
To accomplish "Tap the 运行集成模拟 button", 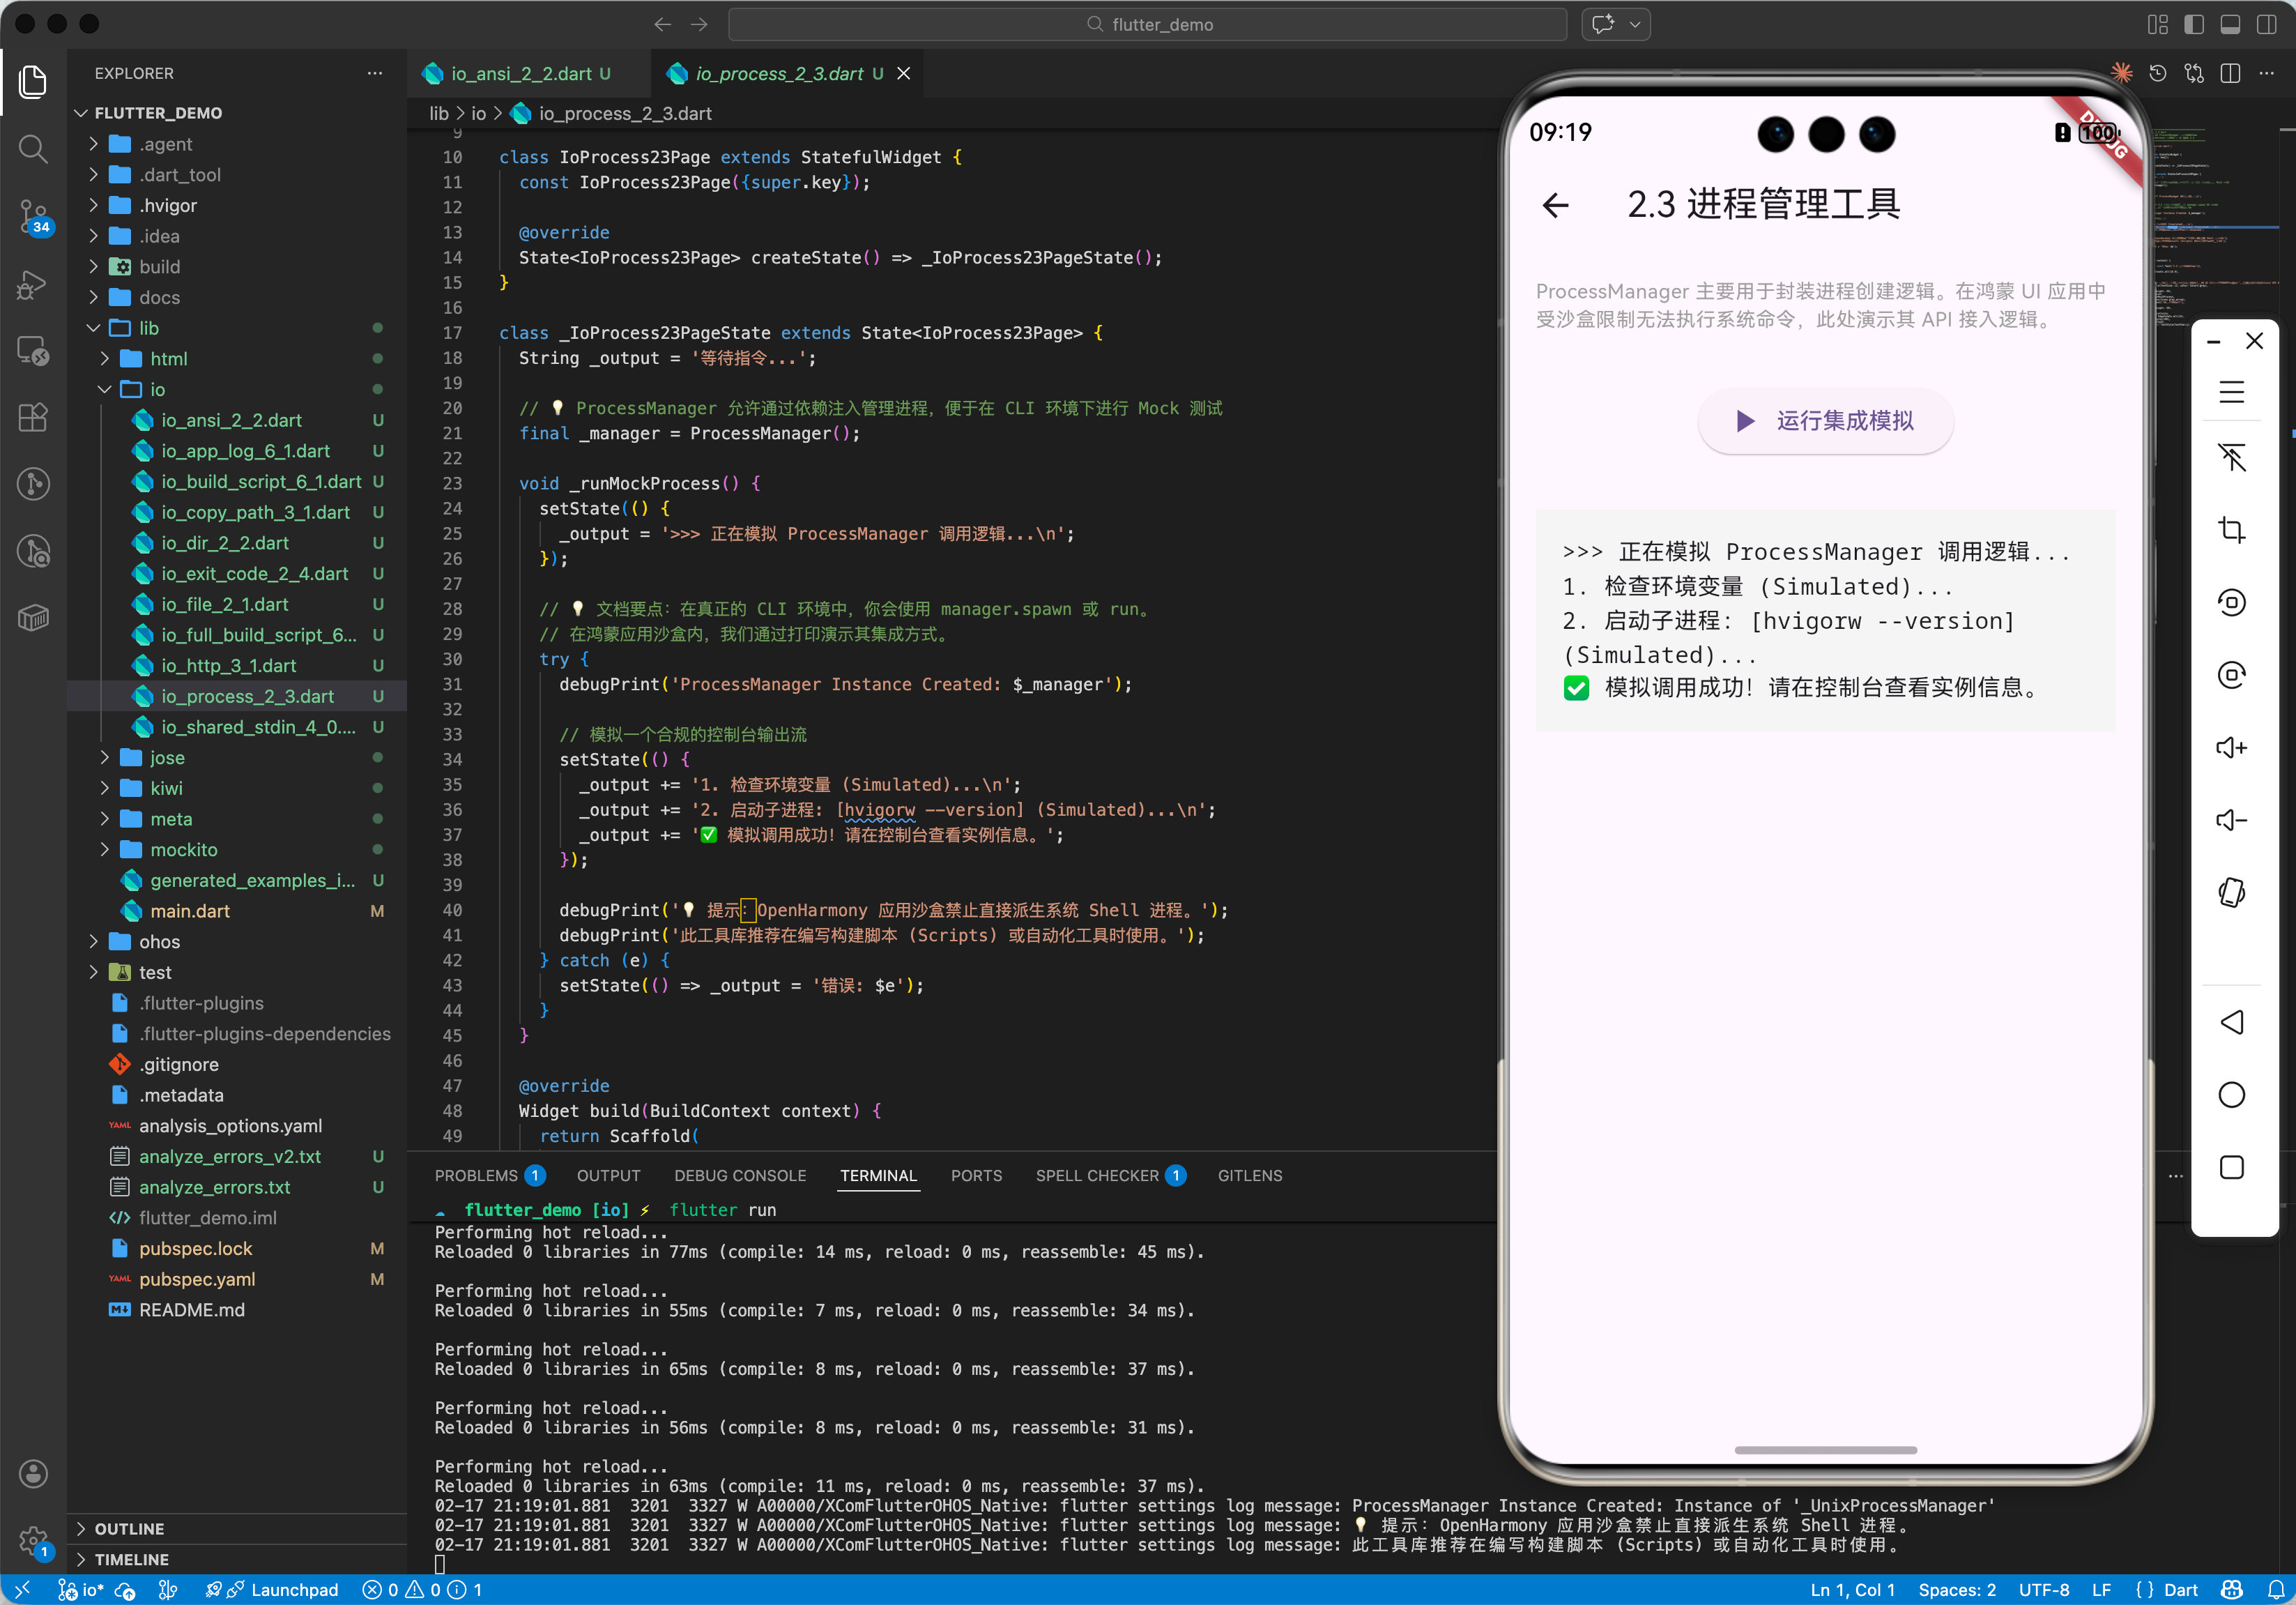I will (1825, 421).
